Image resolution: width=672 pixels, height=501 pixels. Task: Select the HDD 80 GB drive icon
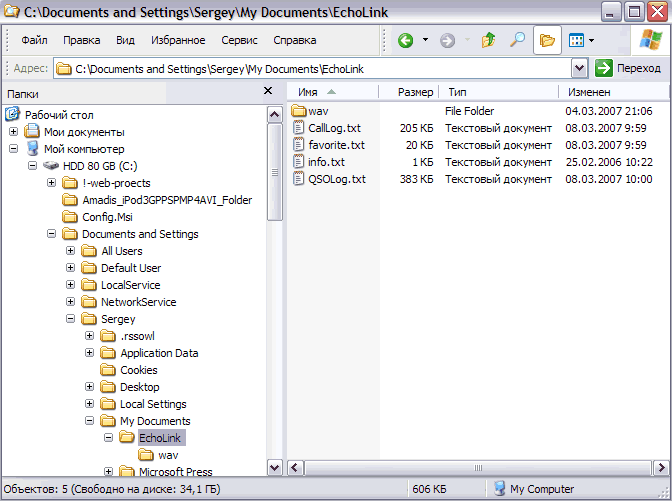coord(51,165)
